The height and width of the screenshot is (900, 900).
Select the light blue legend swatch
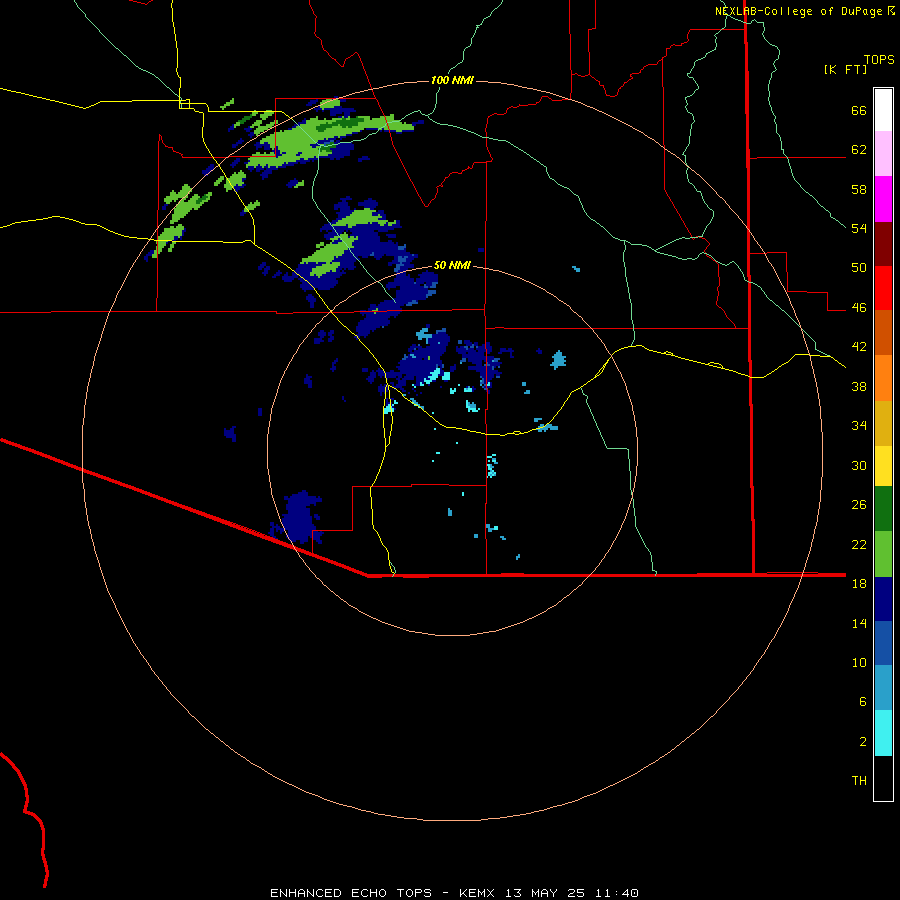(883, 688)
